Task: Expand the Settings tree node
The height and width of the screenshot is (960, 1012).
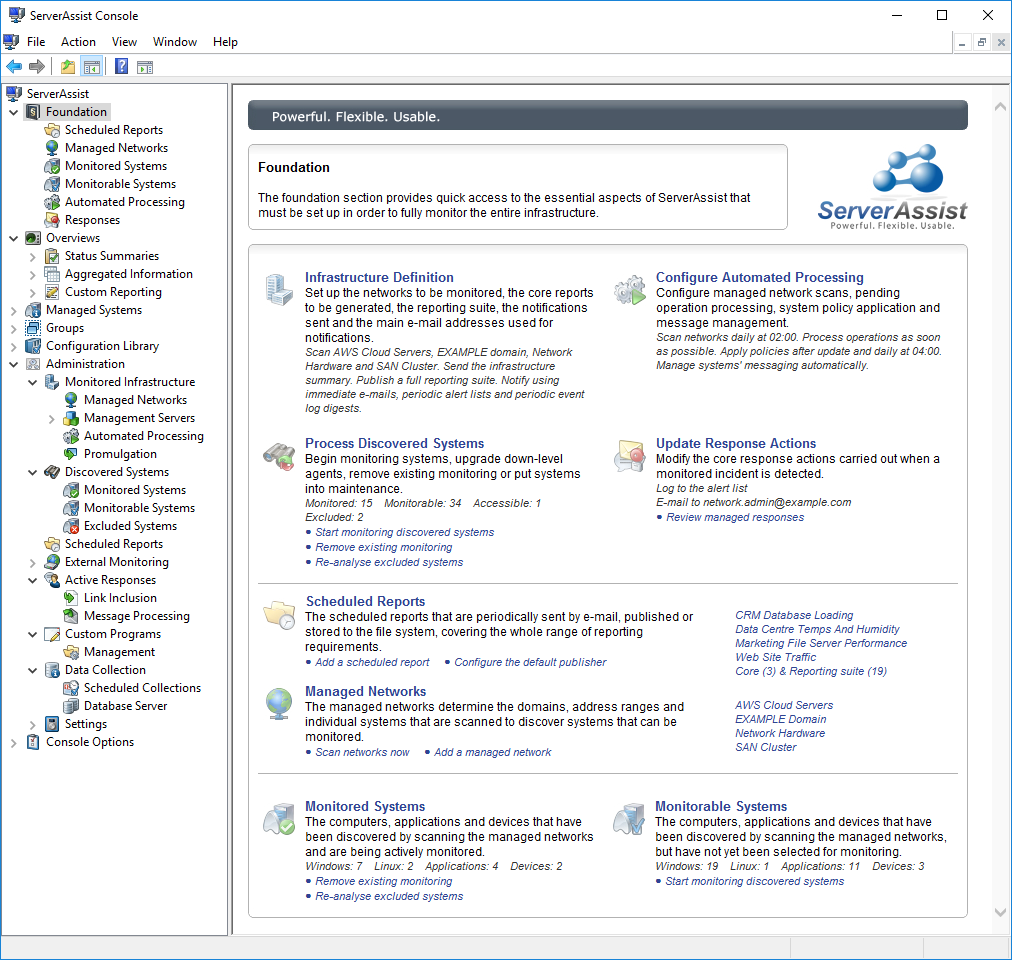Action: point(32,725)
